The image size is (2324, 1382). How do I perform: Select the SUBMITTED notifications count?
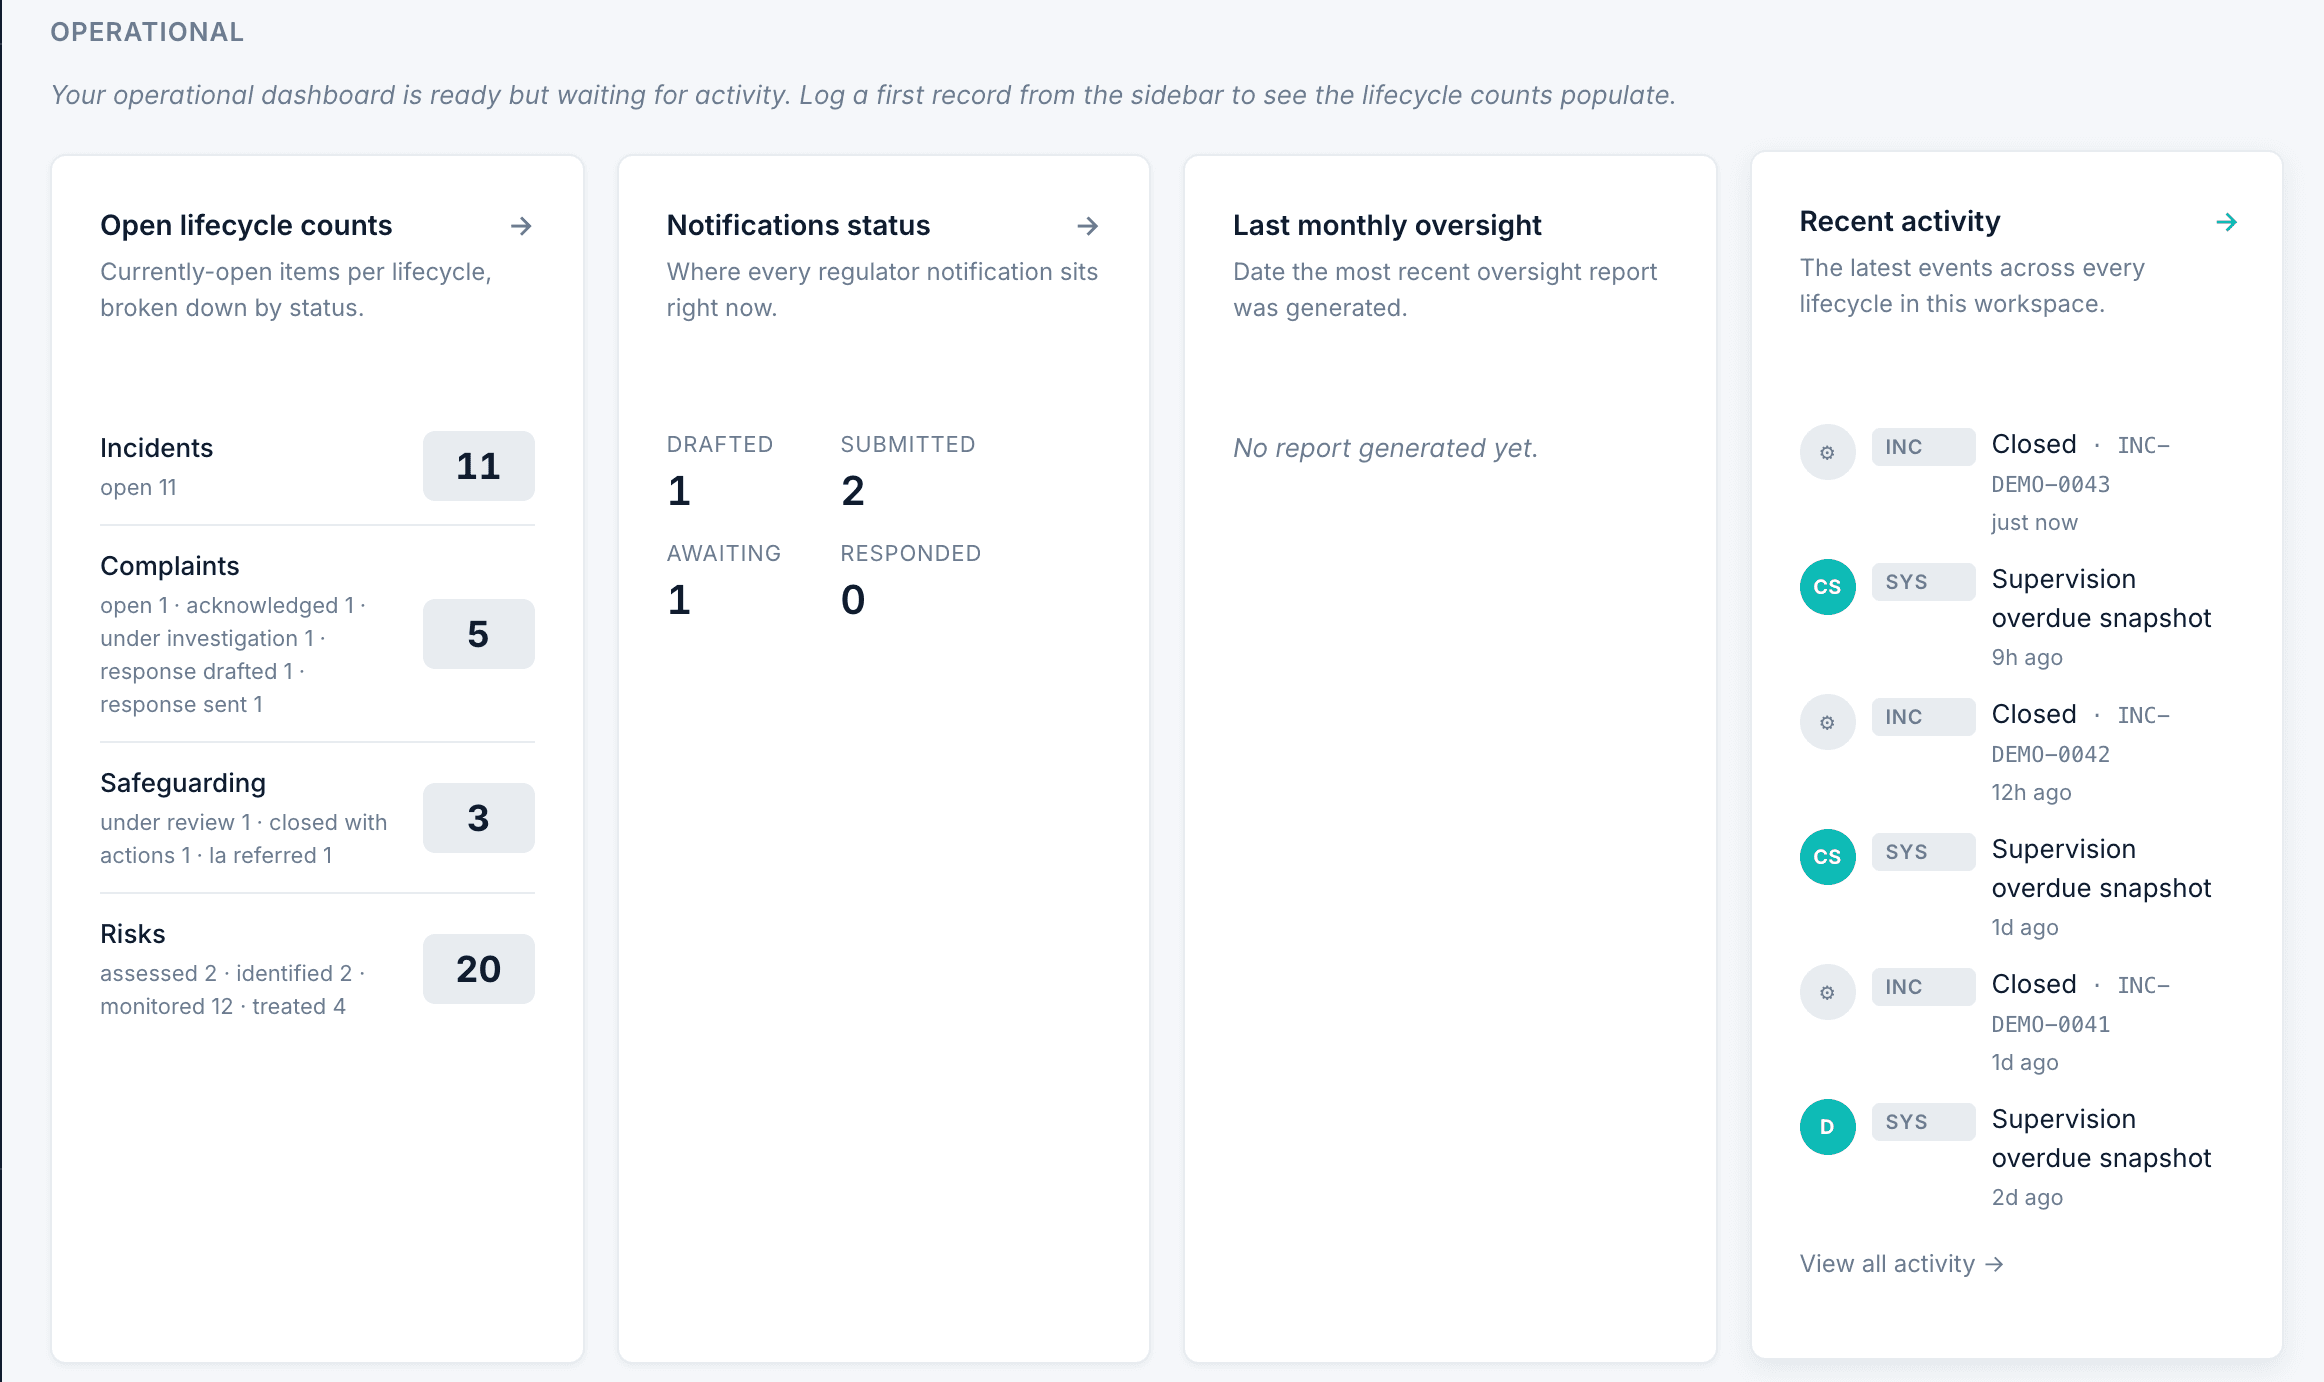pyautogui.click(x=852, y=491)
